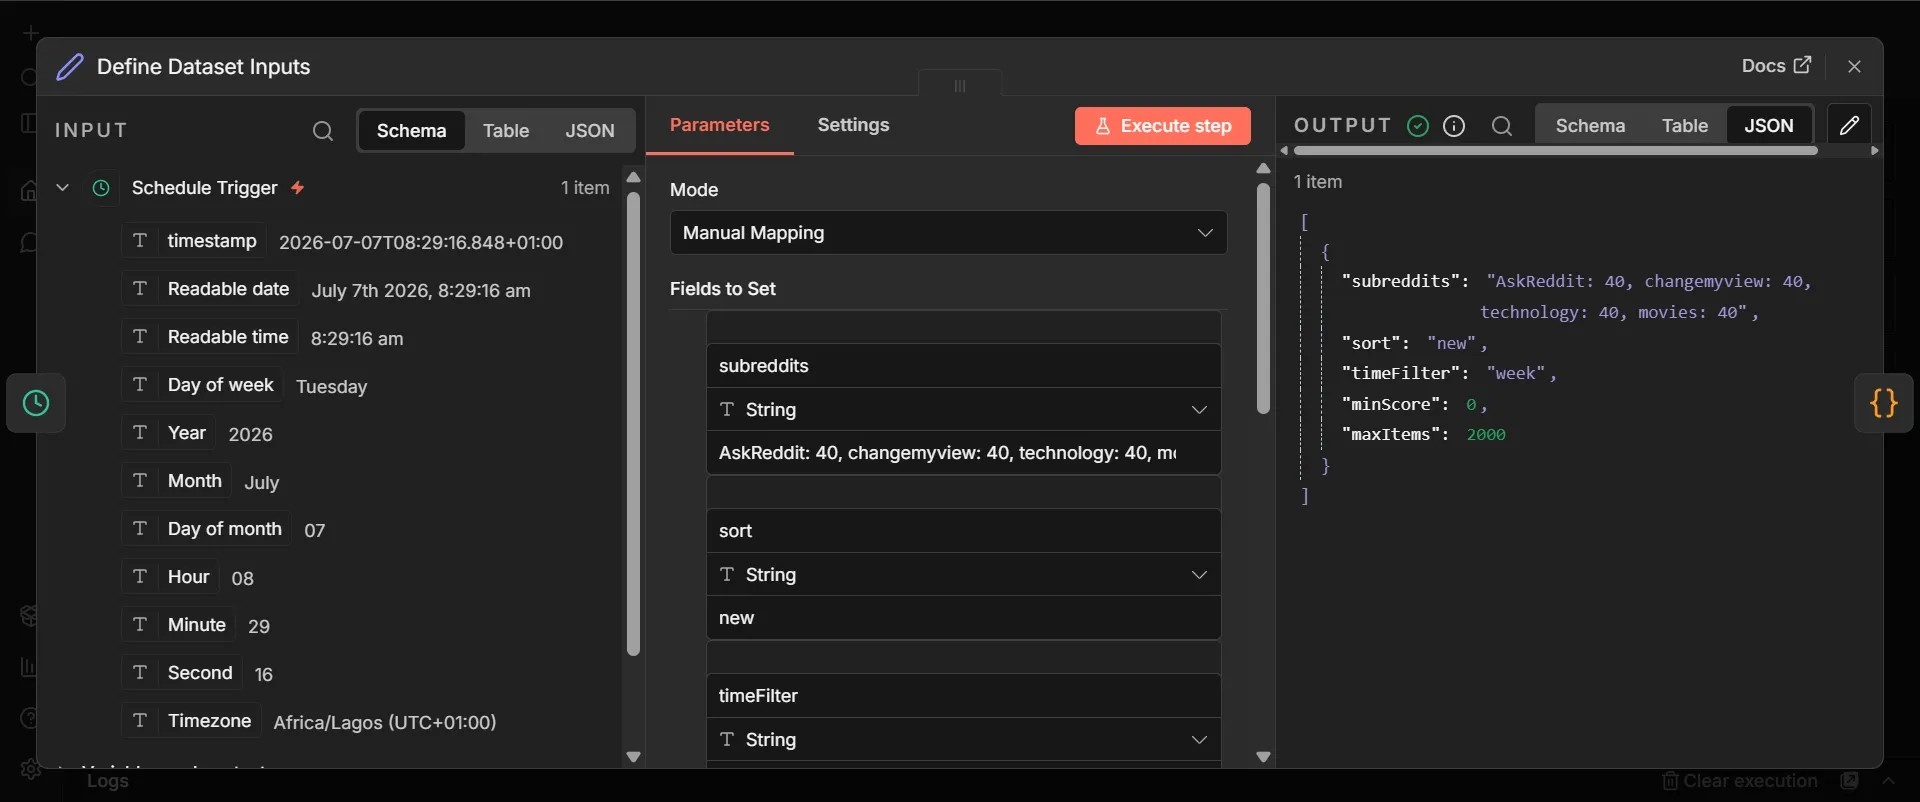Open the timeFilter type String dropdown
The height and width of the screenshot is (802, 1920).
[964, 739]
